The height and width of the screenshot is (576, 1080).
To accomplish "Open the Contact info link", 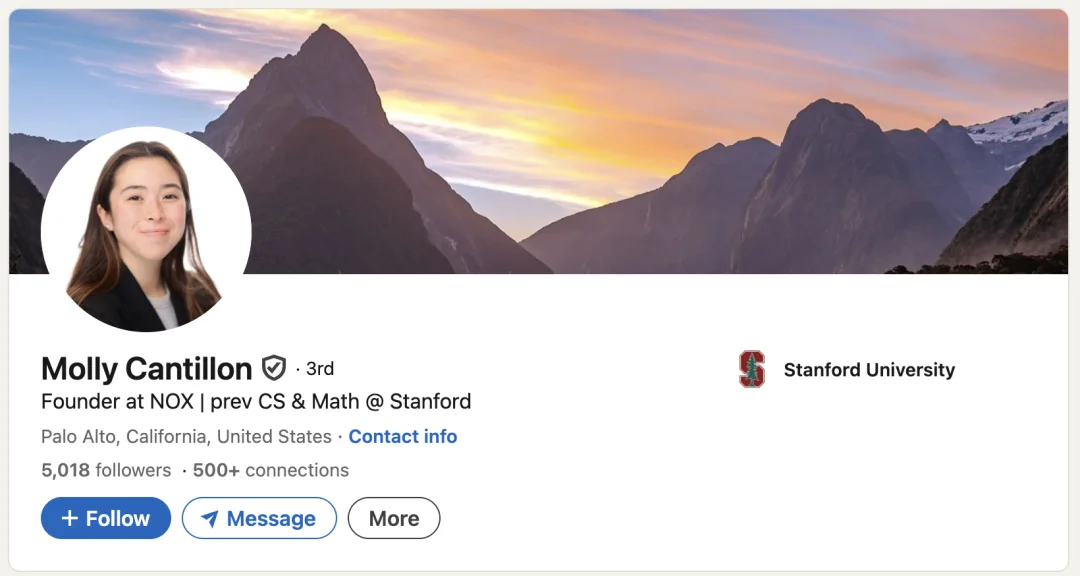I will 402,436.
